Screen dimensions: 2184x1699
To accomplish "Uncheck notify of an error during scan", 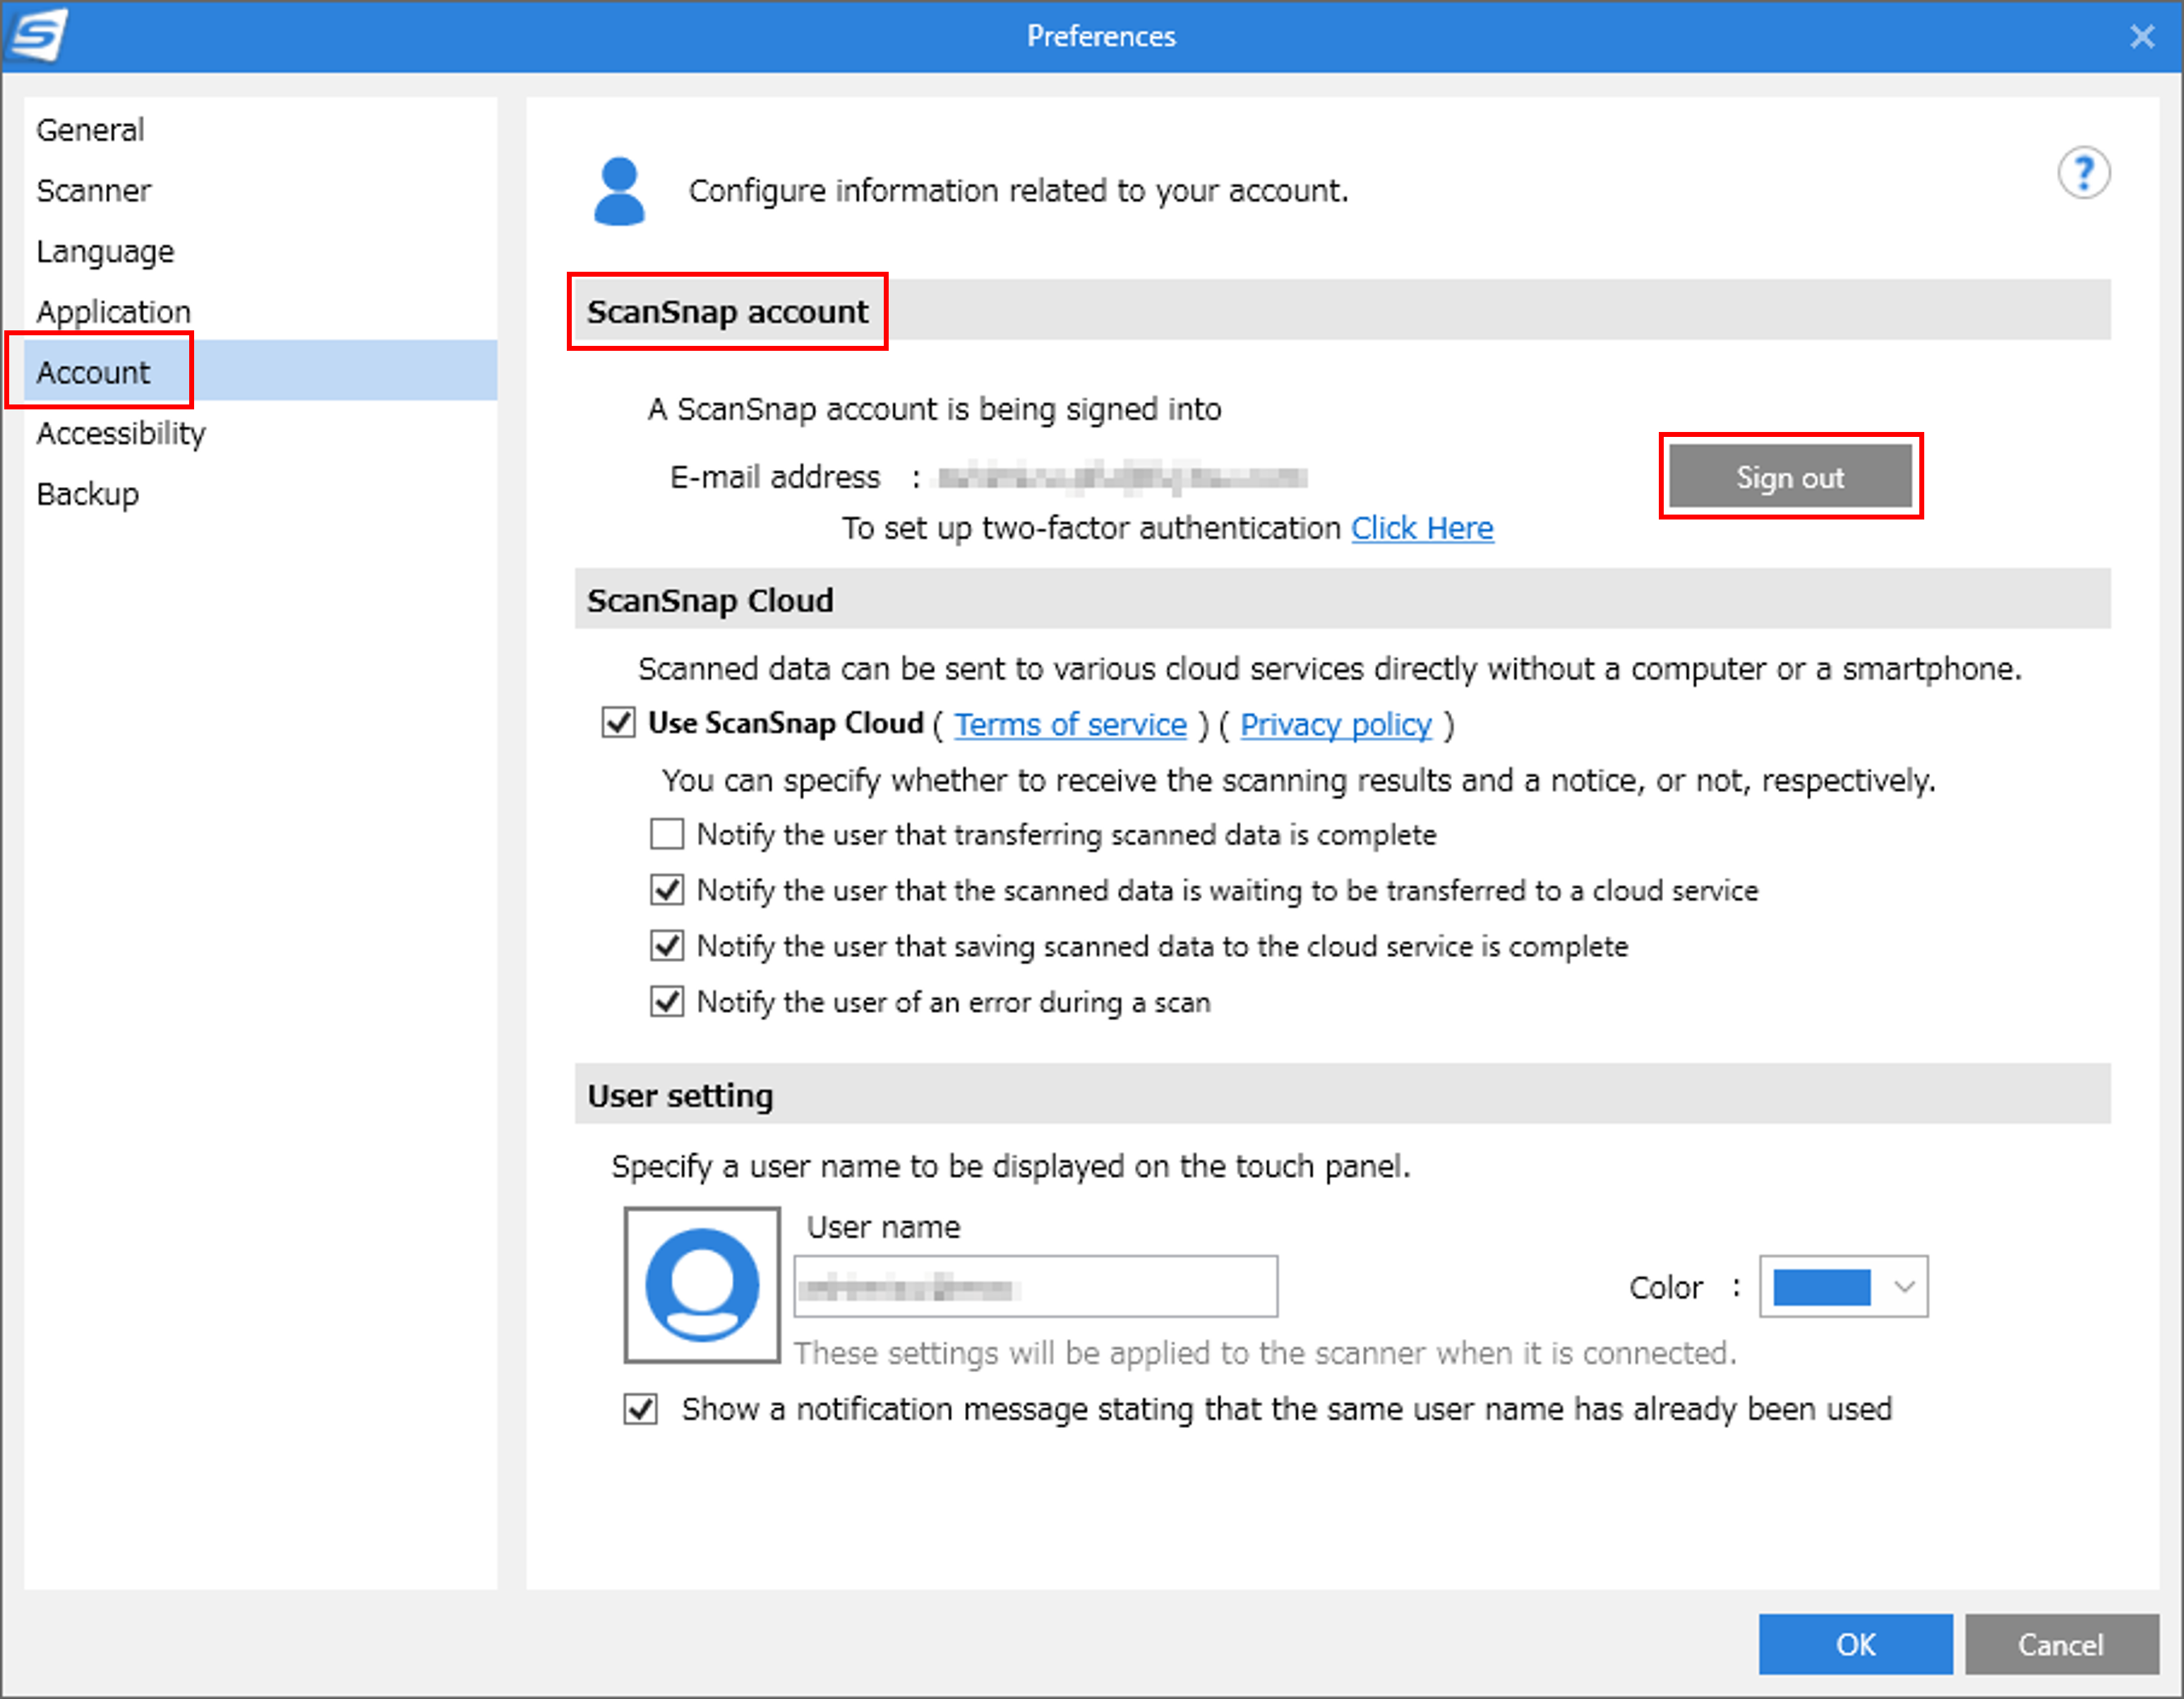I will [667, 1001].
